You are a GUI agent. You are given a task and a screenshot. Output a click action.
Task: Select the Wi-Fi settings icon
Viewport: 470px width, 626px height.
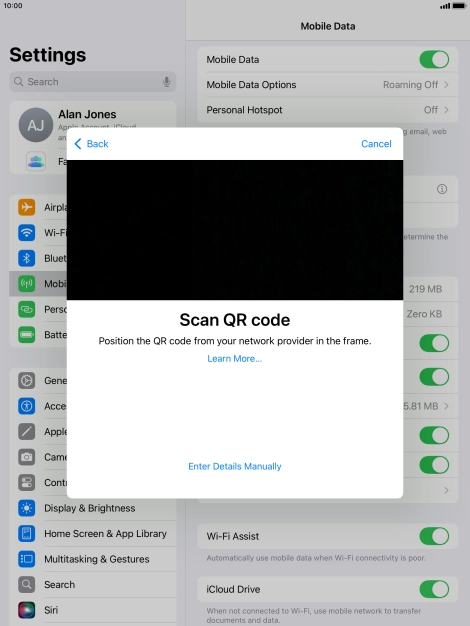[x=27, y=233]
